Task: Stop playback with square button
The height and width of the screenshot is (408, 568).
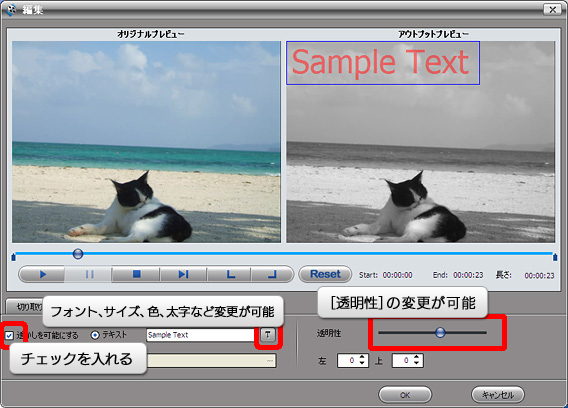Action: (136, 274)
